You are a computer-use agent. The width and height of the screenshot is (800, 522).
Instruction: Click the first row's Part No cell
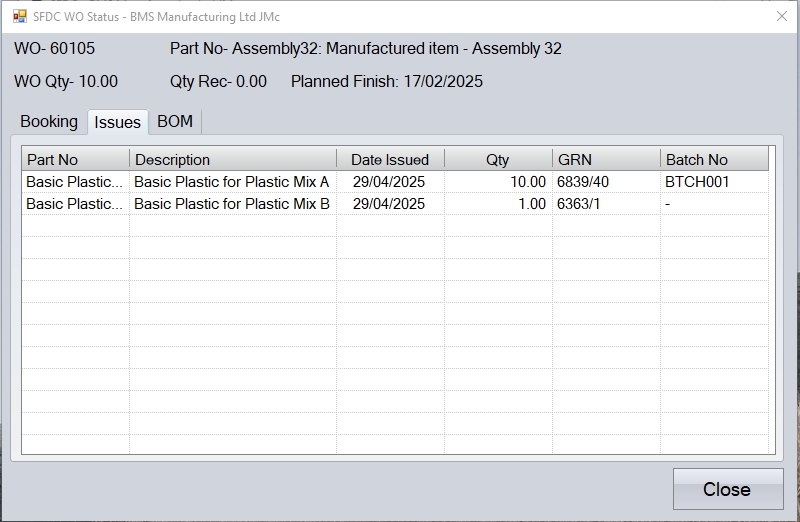click(x=75, y=182)
